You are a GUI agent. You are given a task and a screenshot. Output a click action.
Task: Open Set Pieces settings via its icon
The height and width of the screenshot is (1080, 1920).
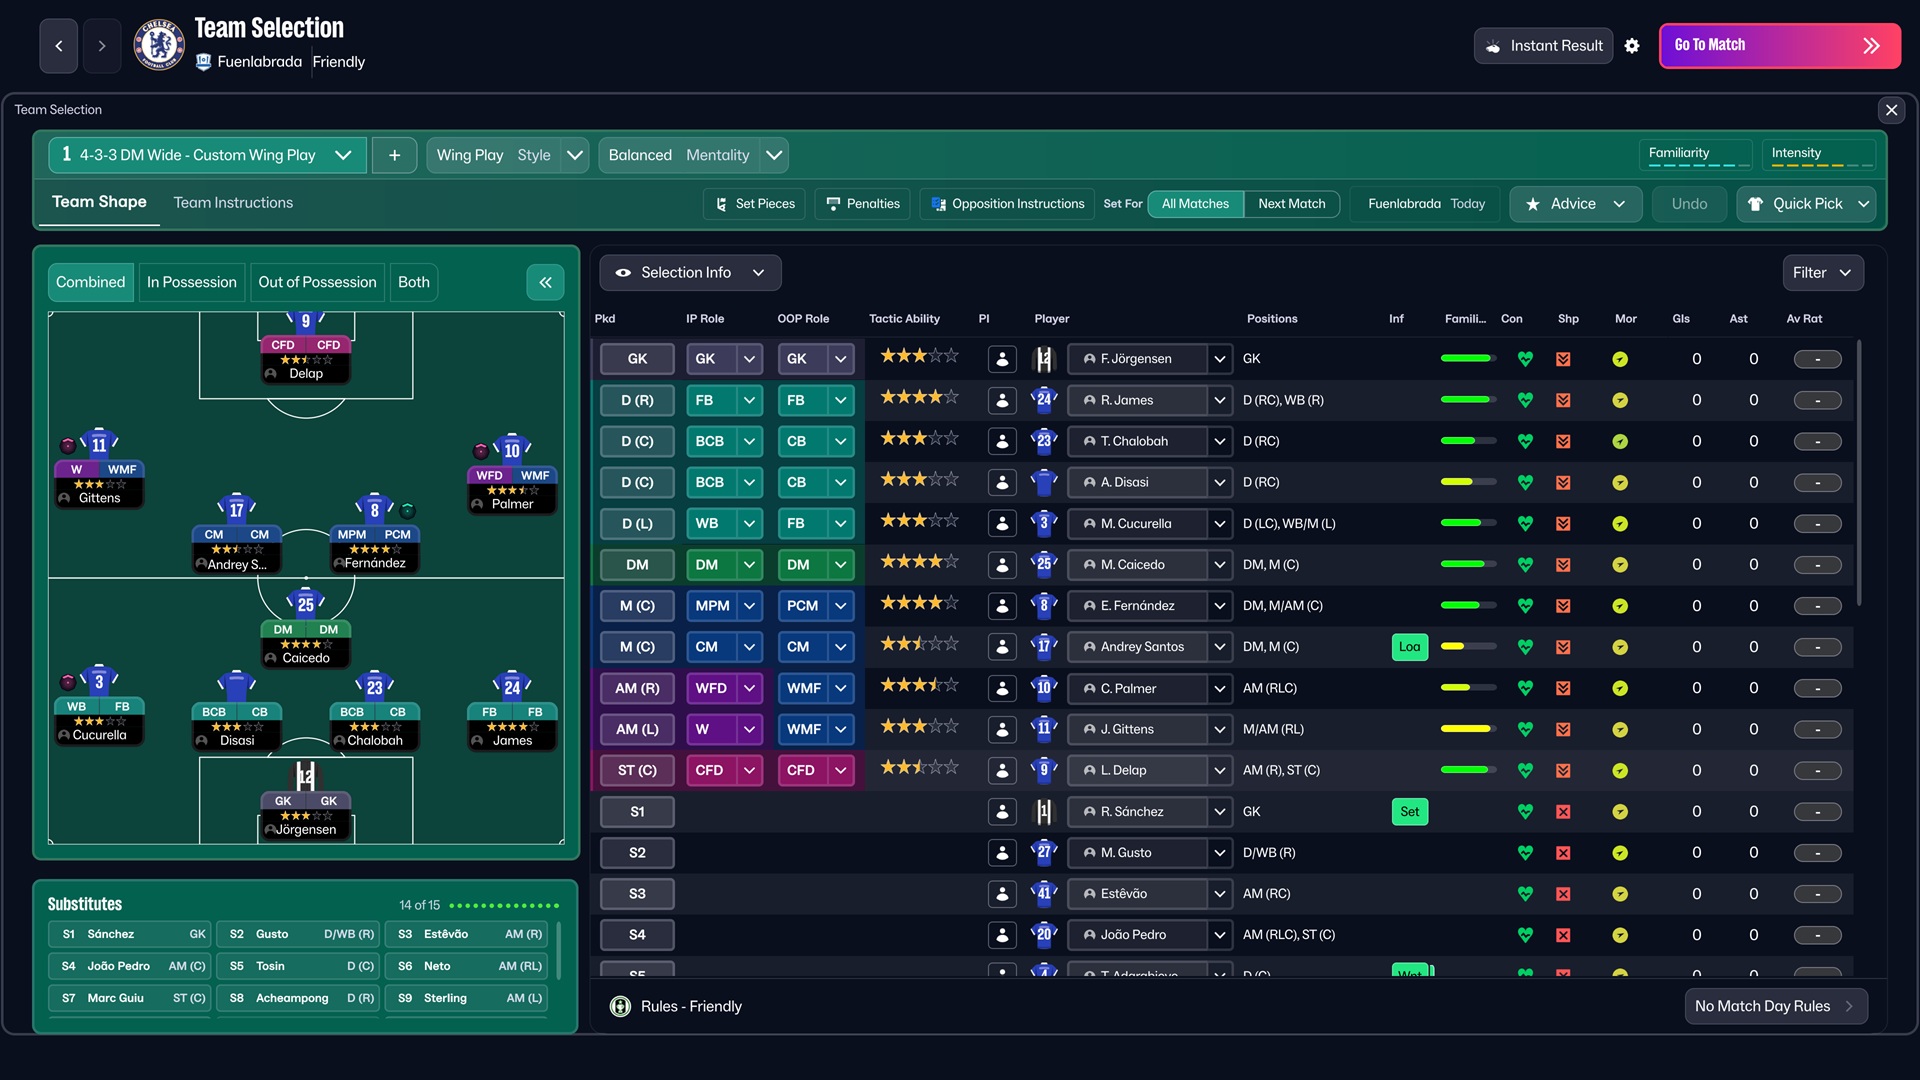pos(721,203)
